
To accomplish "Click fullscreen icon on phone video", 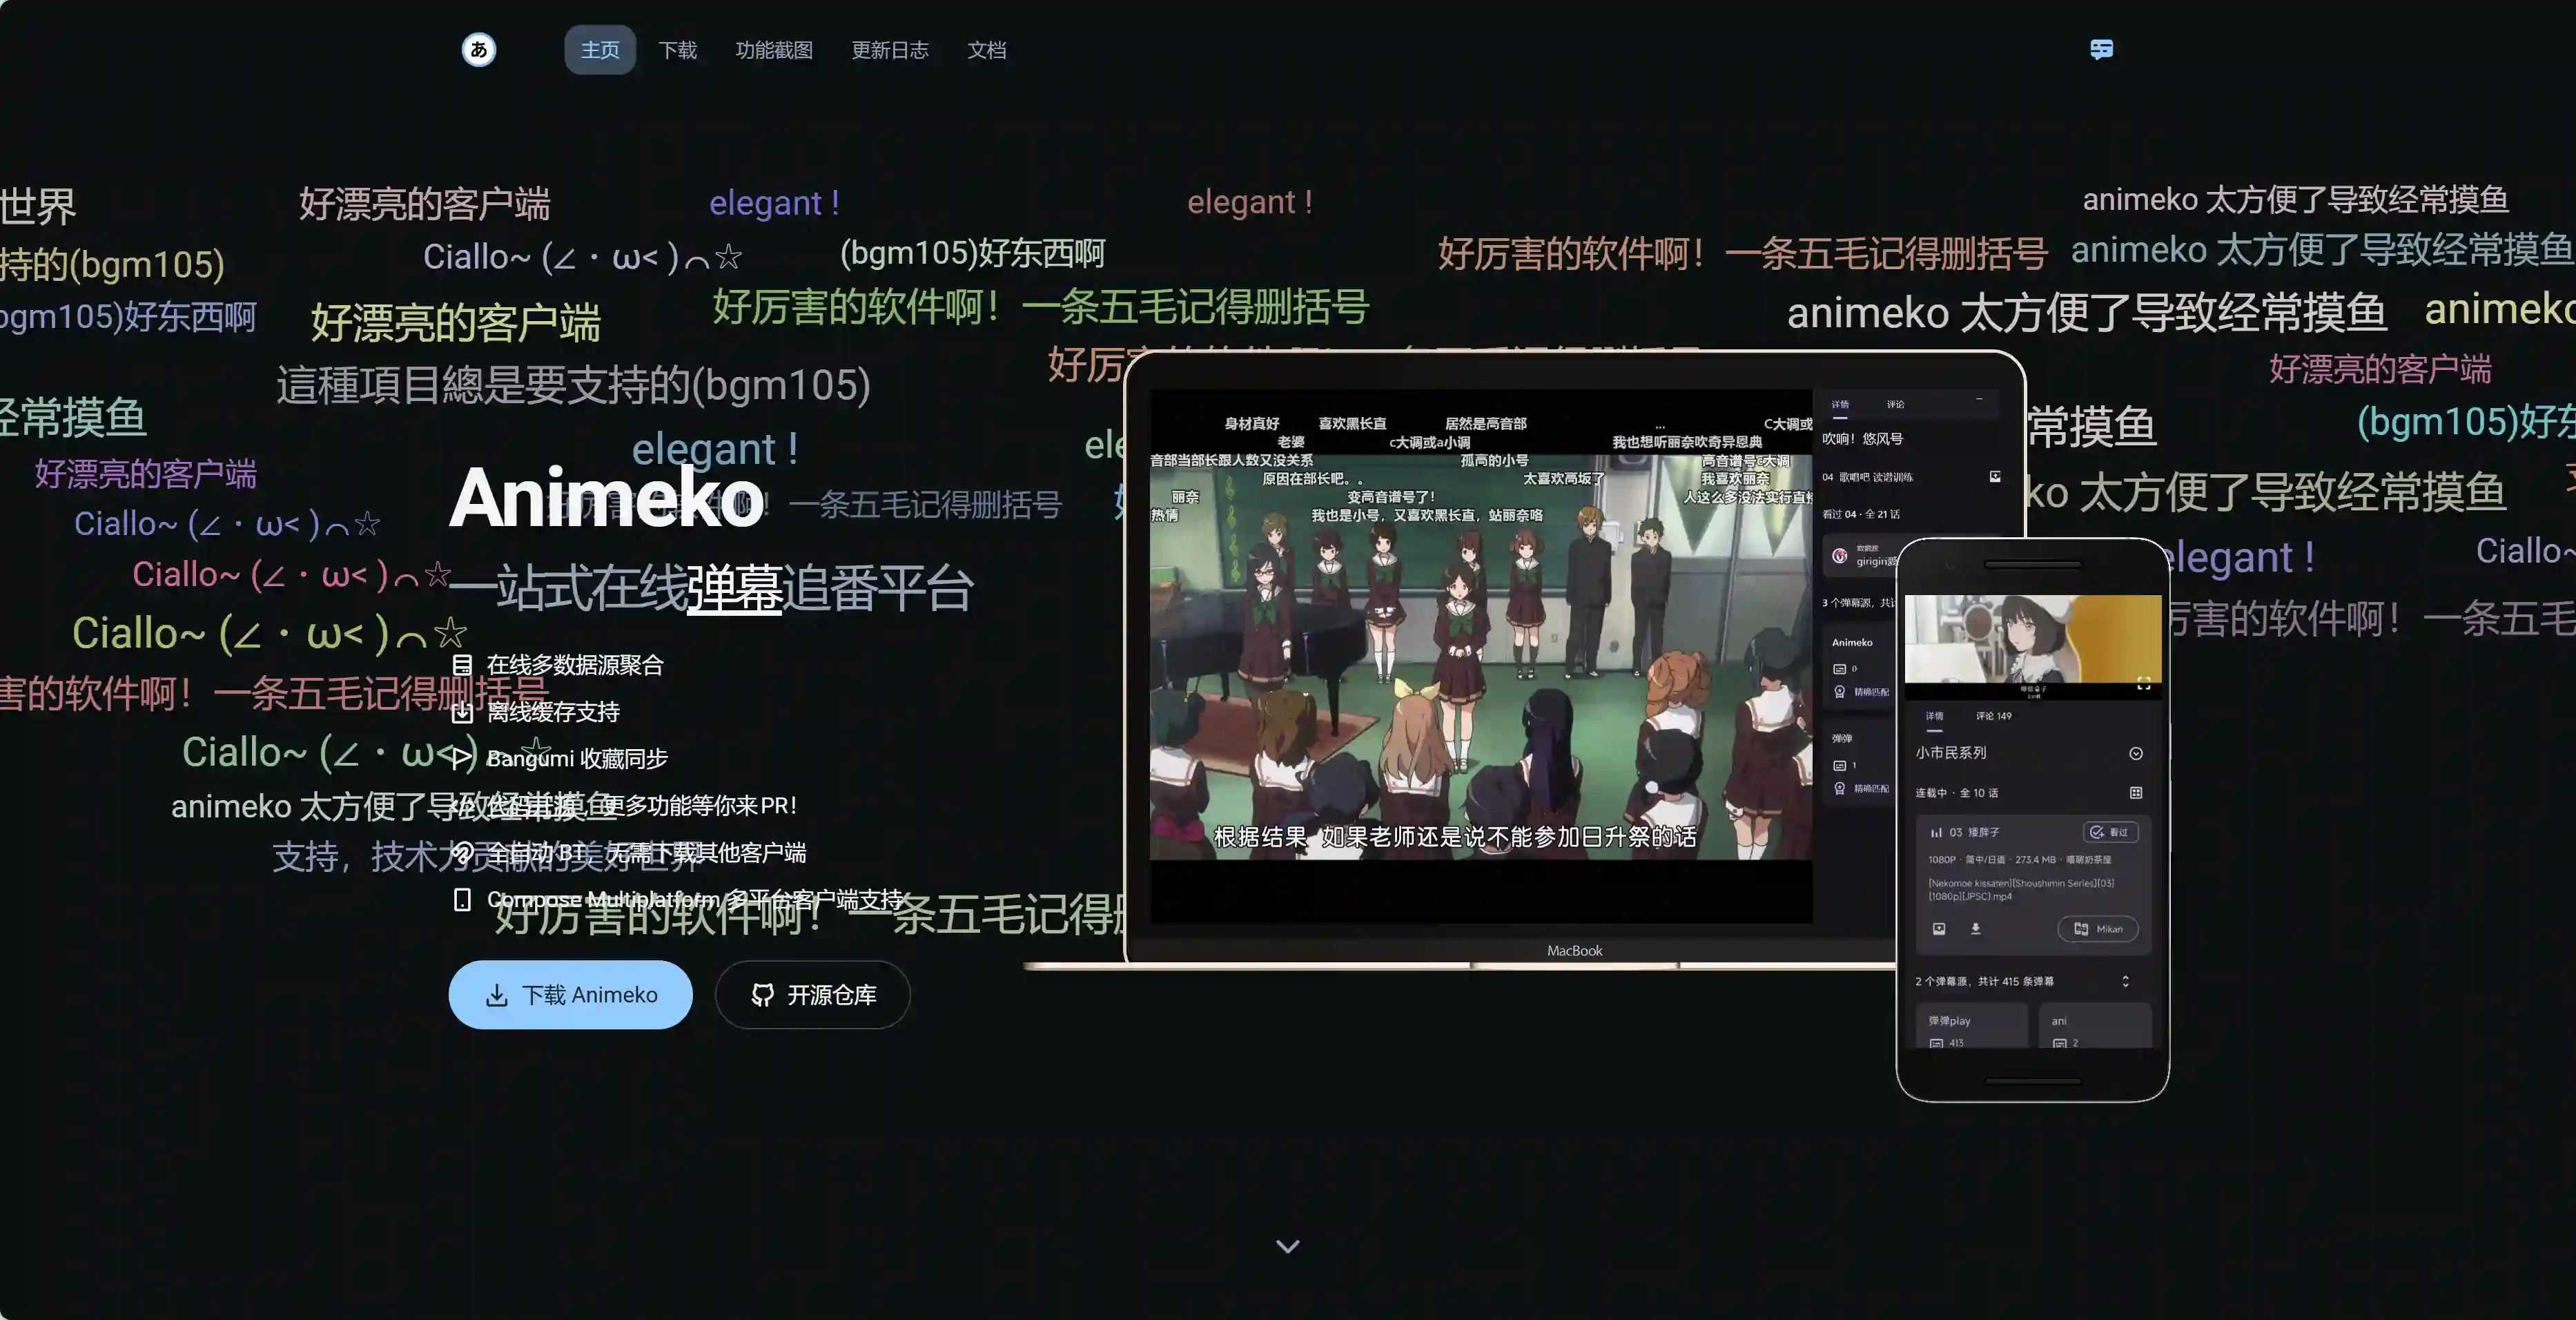I will tap(2143, 684).
